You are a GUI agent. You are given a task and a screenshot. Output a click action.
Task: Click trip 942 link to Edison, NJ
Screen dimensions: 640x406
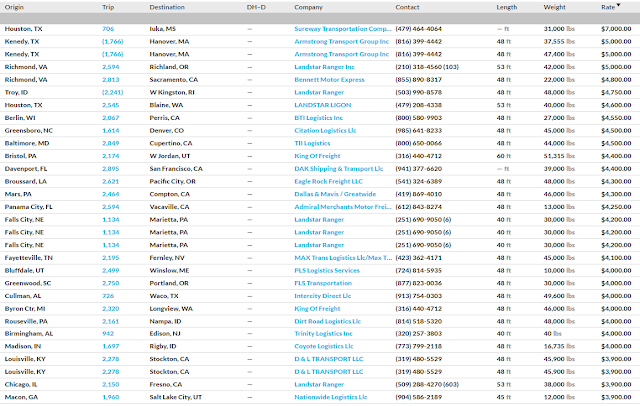[108, 333]
